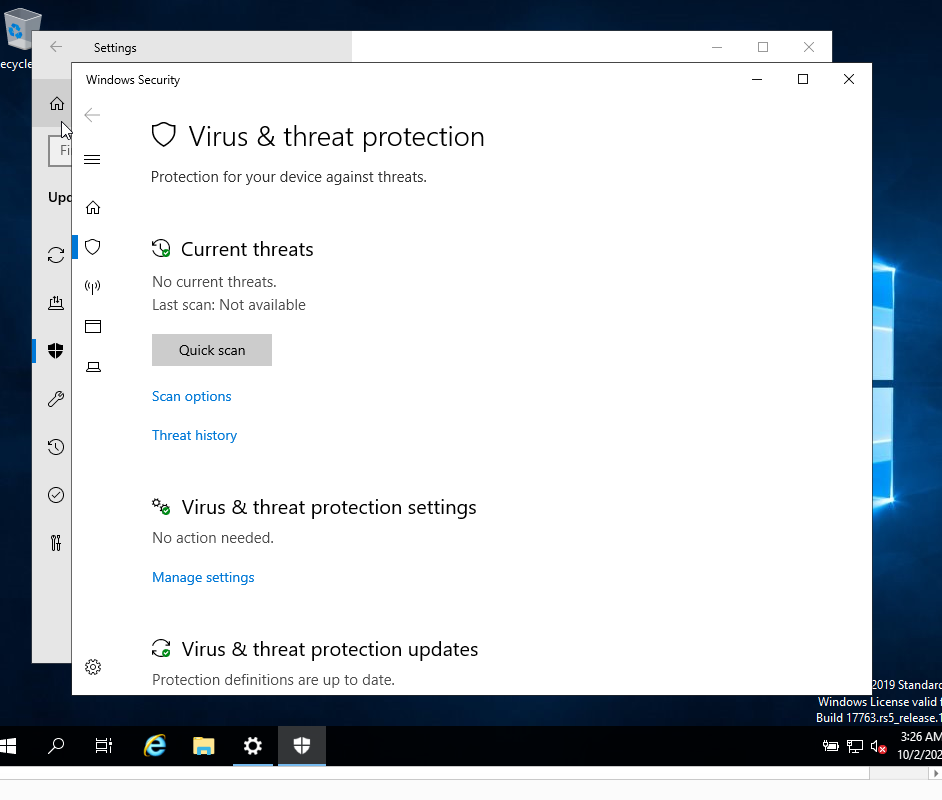
Task: Click the 'Current threats' heading
Action: point(247,249)
